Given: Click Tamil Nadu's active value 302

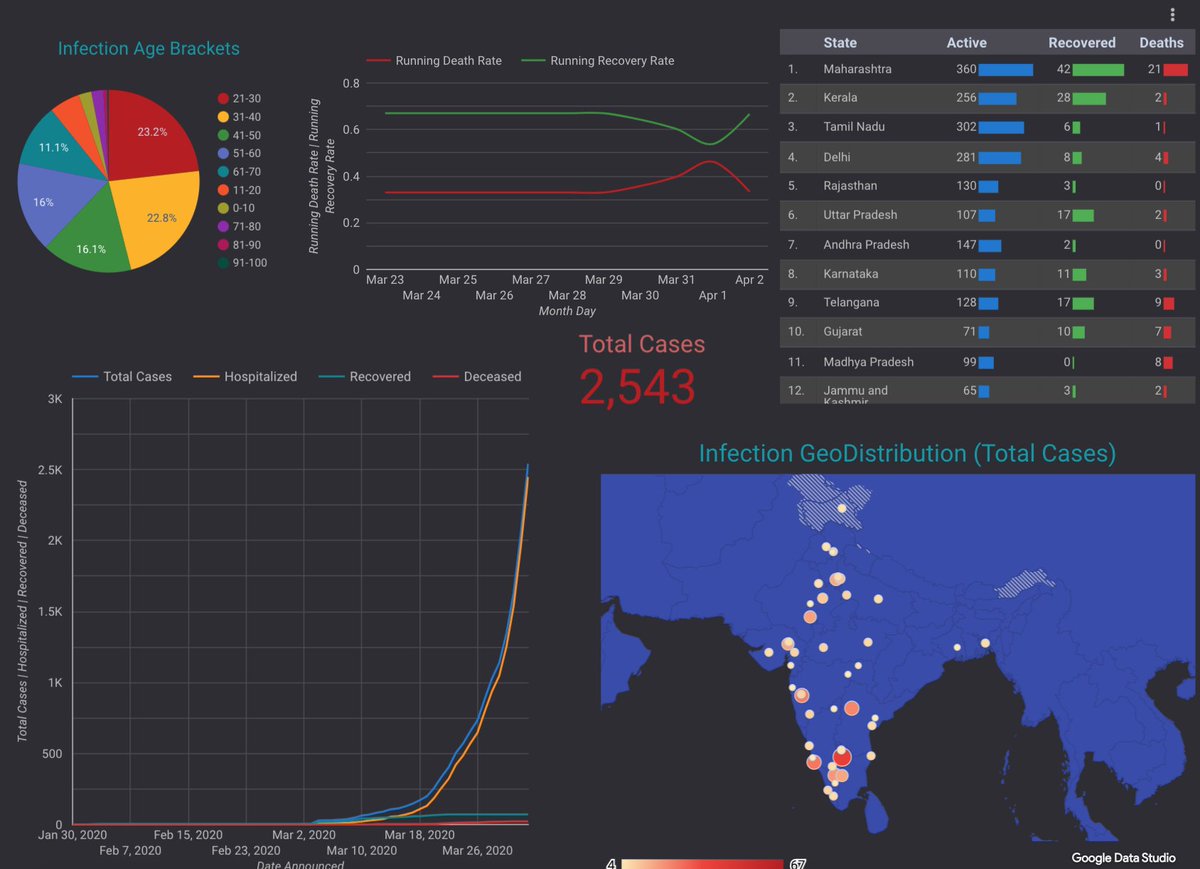Looking at the screenshot, I should tap(966, 127).
